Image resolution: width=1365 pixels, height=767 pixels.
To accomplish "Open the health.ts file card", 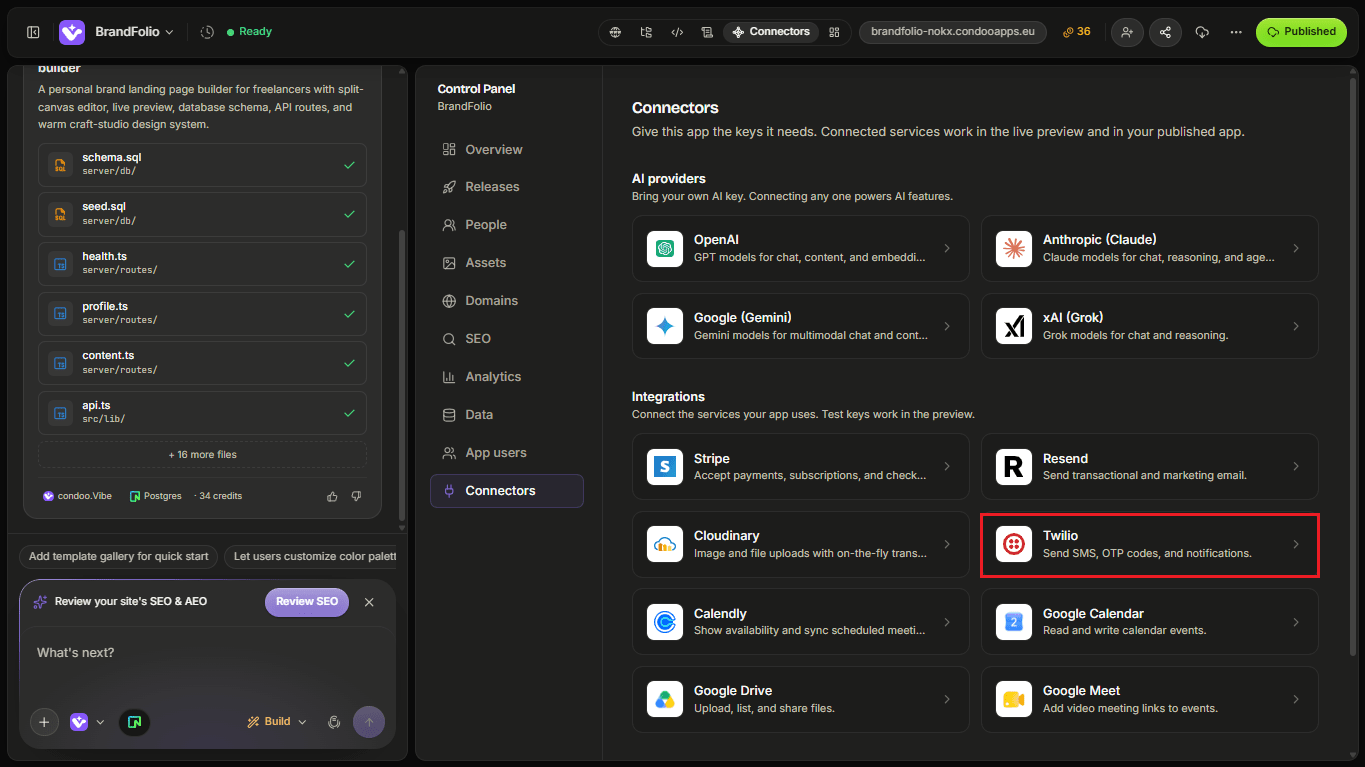I will pos(202,264).
